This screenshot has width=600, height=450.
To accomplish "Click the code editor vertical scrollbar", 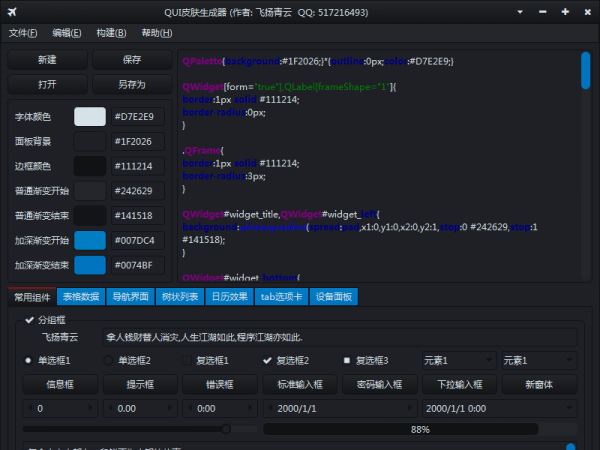I will coord(585,70).
